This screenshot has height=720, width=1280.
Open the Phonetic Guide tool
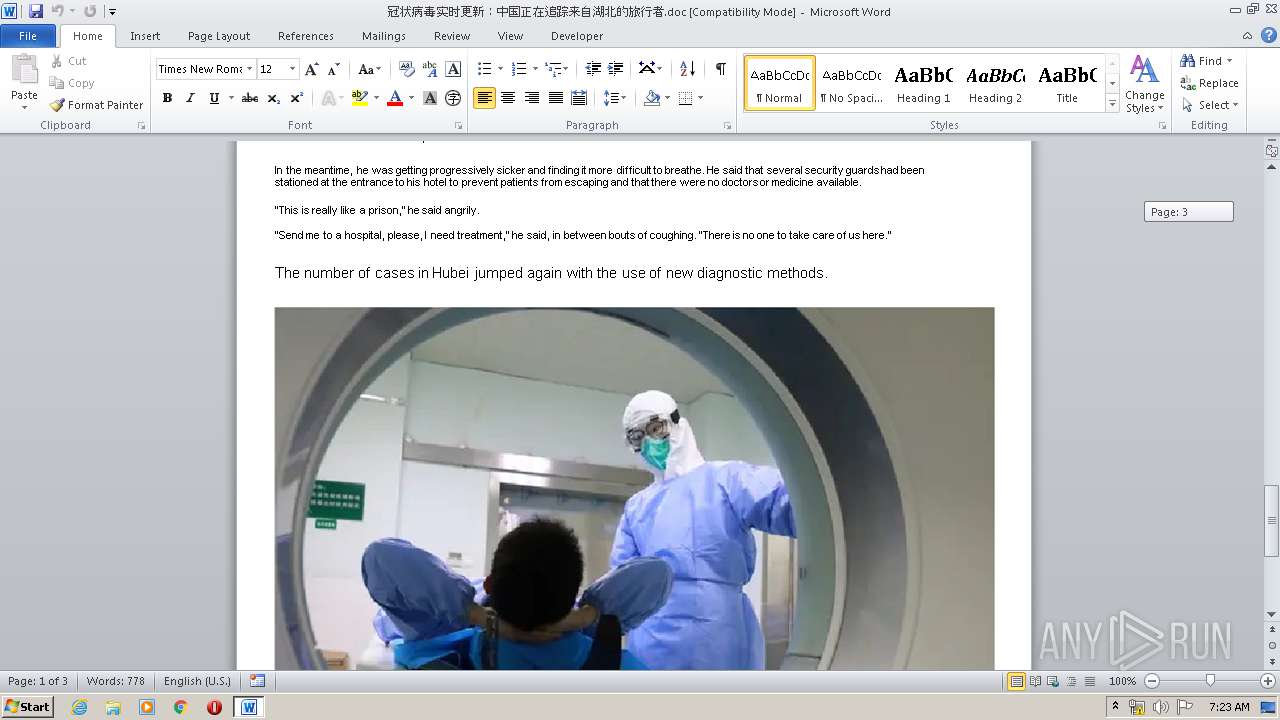(x=430, y=69)
